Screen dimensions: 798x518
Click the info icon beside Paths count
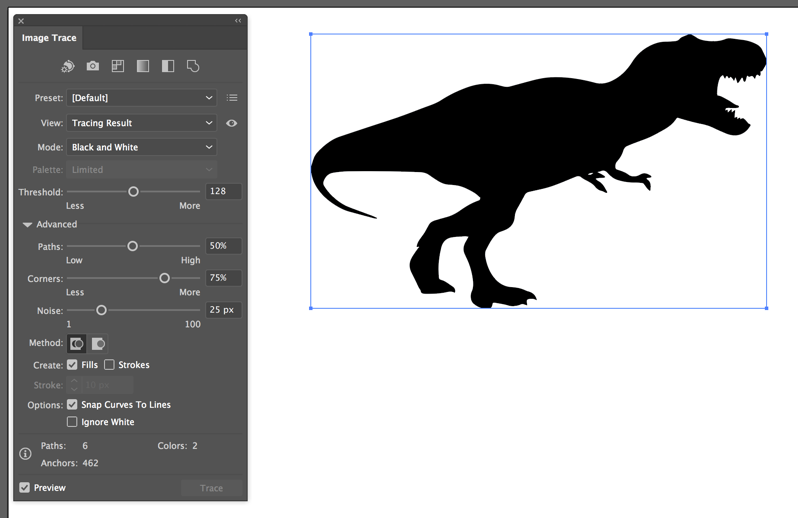pyautogui.click(x=25, y=454)
